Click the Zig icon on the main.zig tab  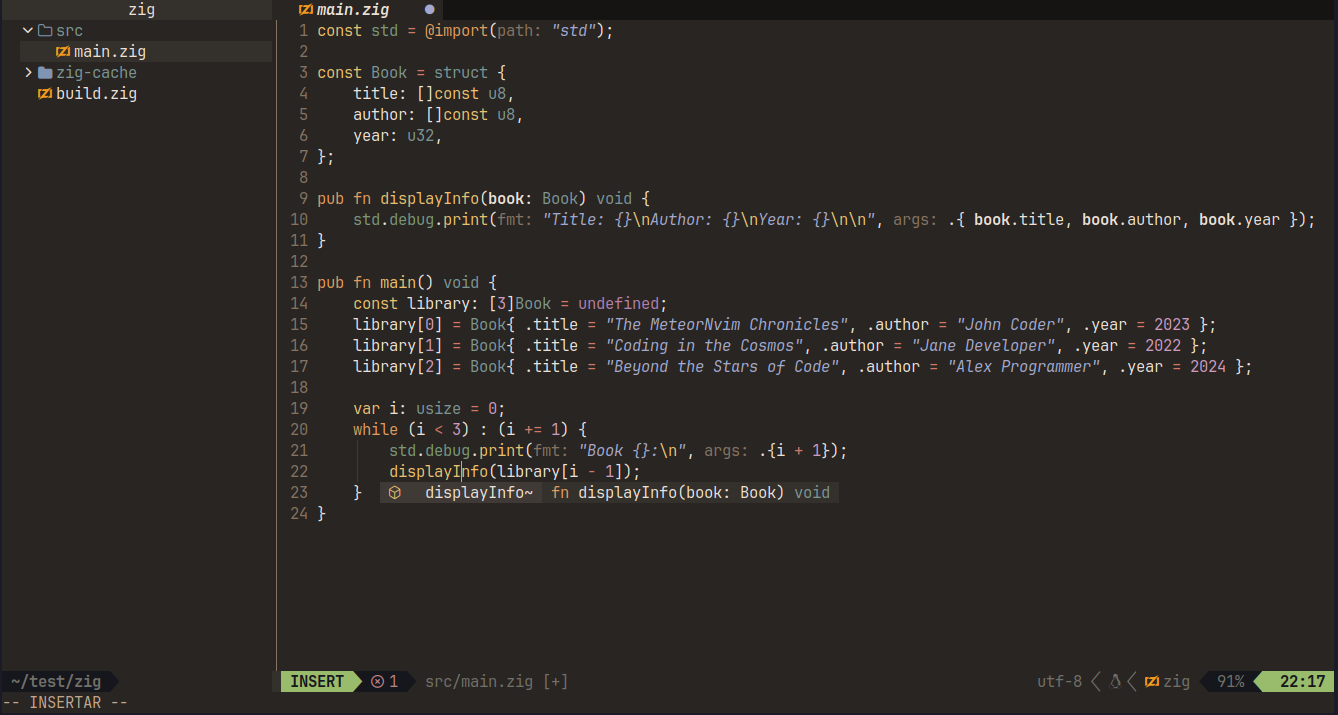click(x=306, y=10)
